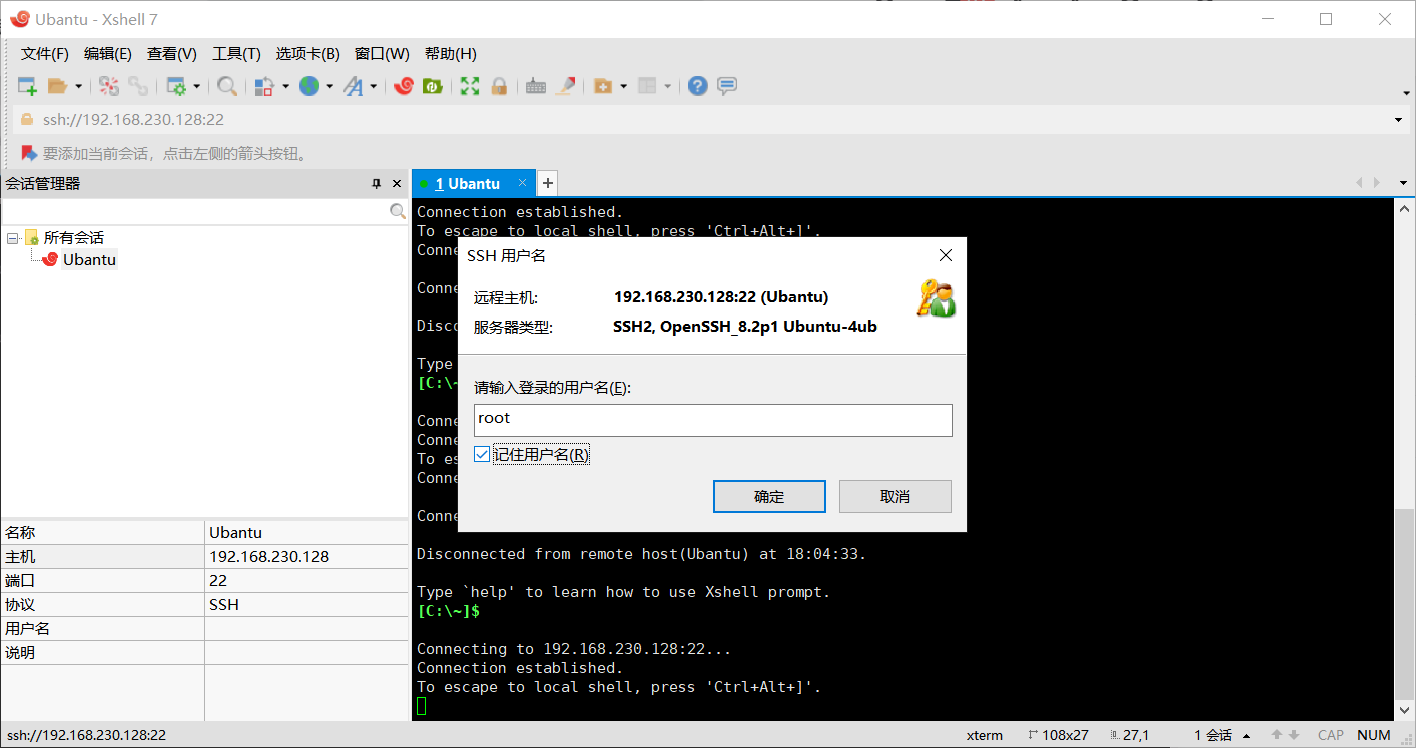Click the 192.168.230.128 host value cell
This screenshot has width=1416, height=748.
tap(306, 557)
